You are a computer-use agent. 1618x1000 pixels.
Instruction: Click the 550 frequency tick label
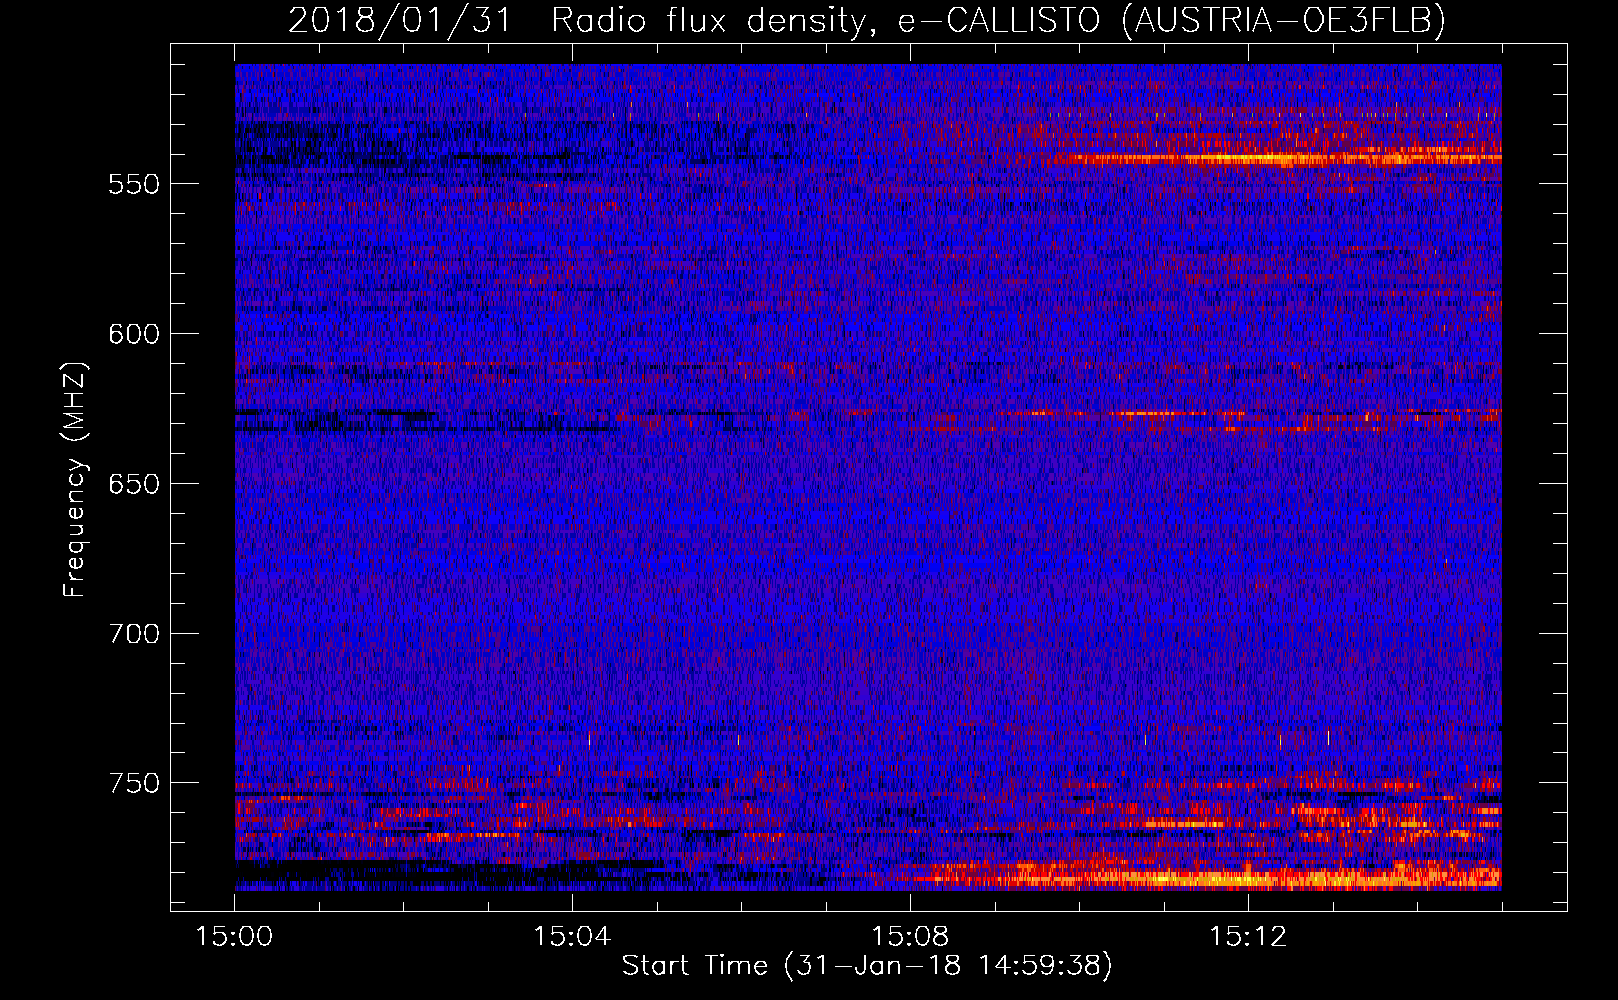click(133, 185)
